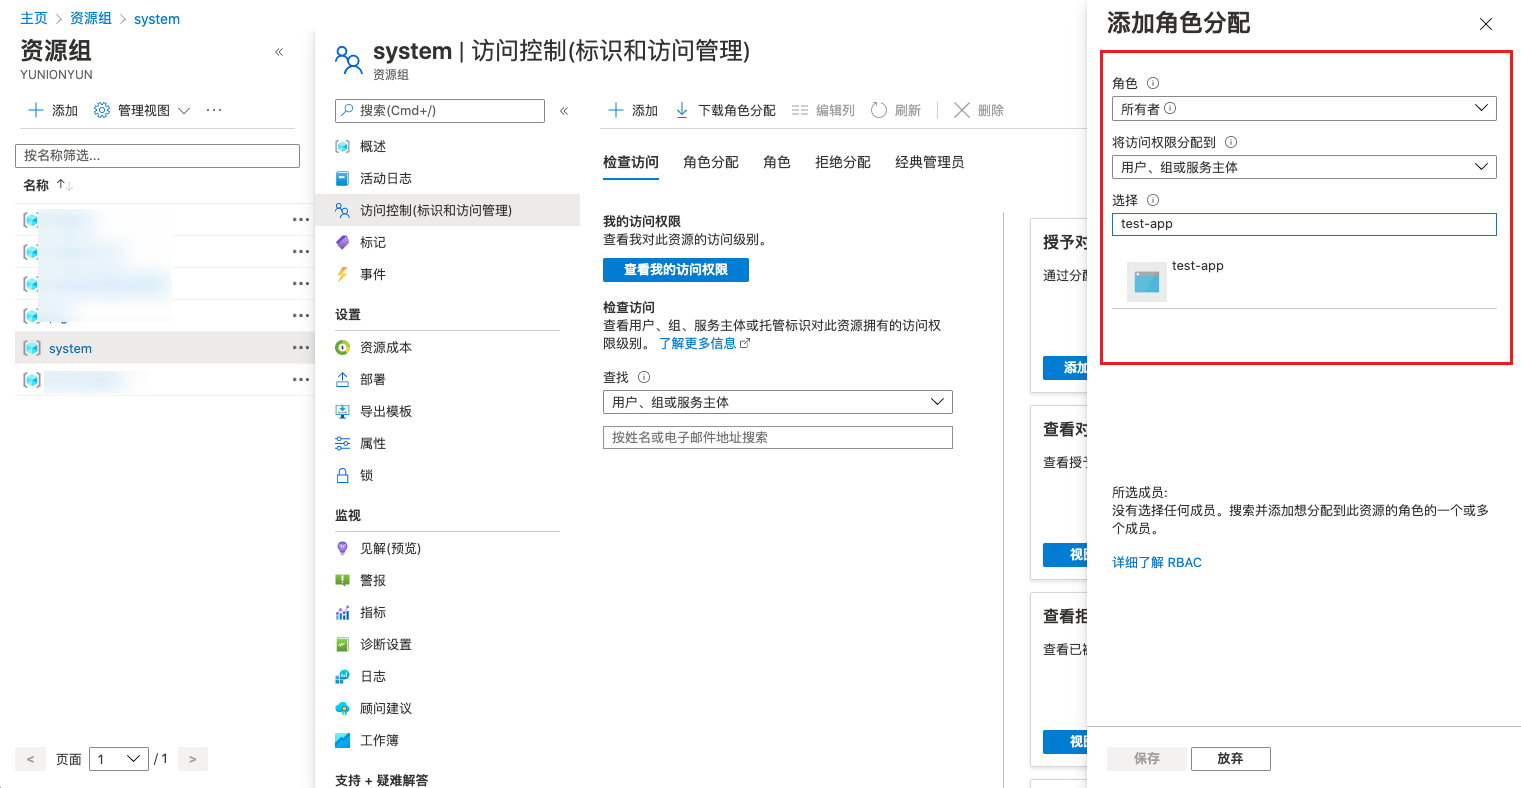Collapse the resource group list panel
The width and height of the screenshot is (1521, 788).
[279, 52]
